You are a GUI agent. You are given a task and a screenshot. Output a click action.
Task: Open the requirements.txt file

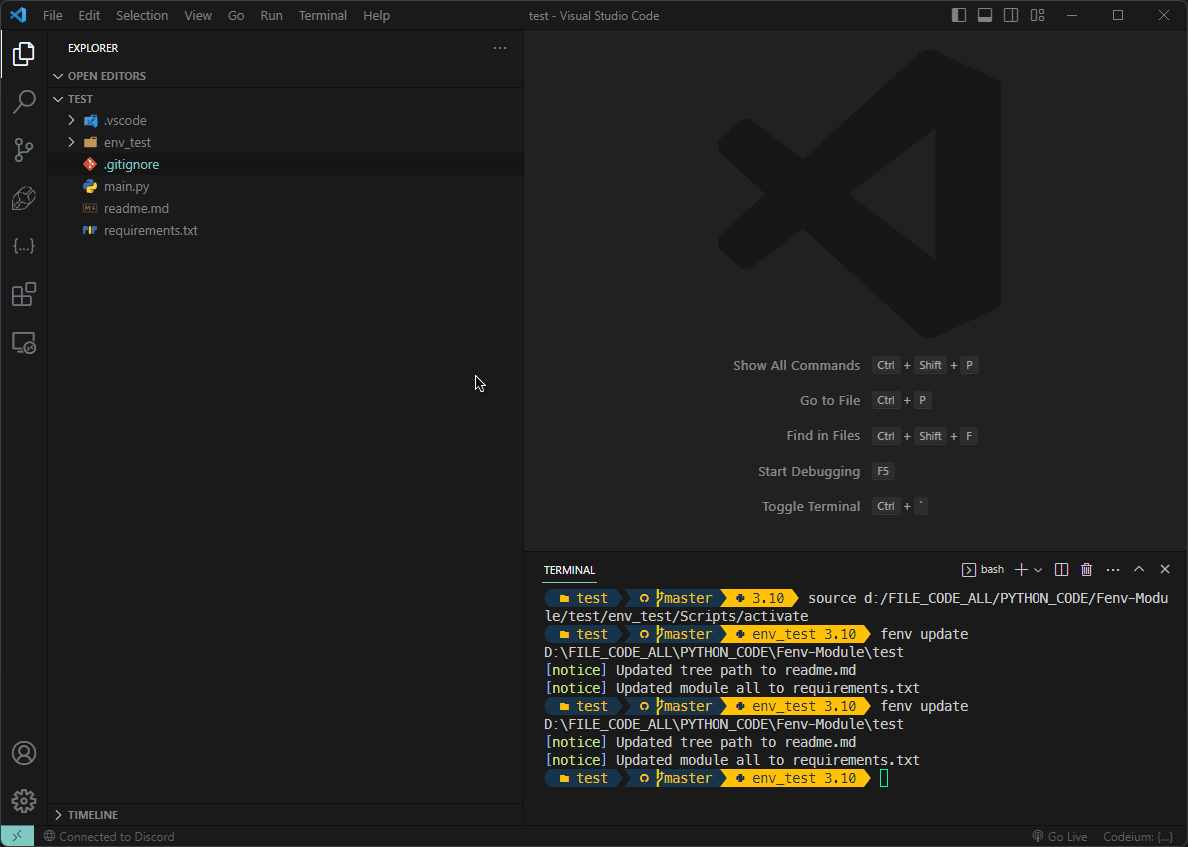point(286,230)
